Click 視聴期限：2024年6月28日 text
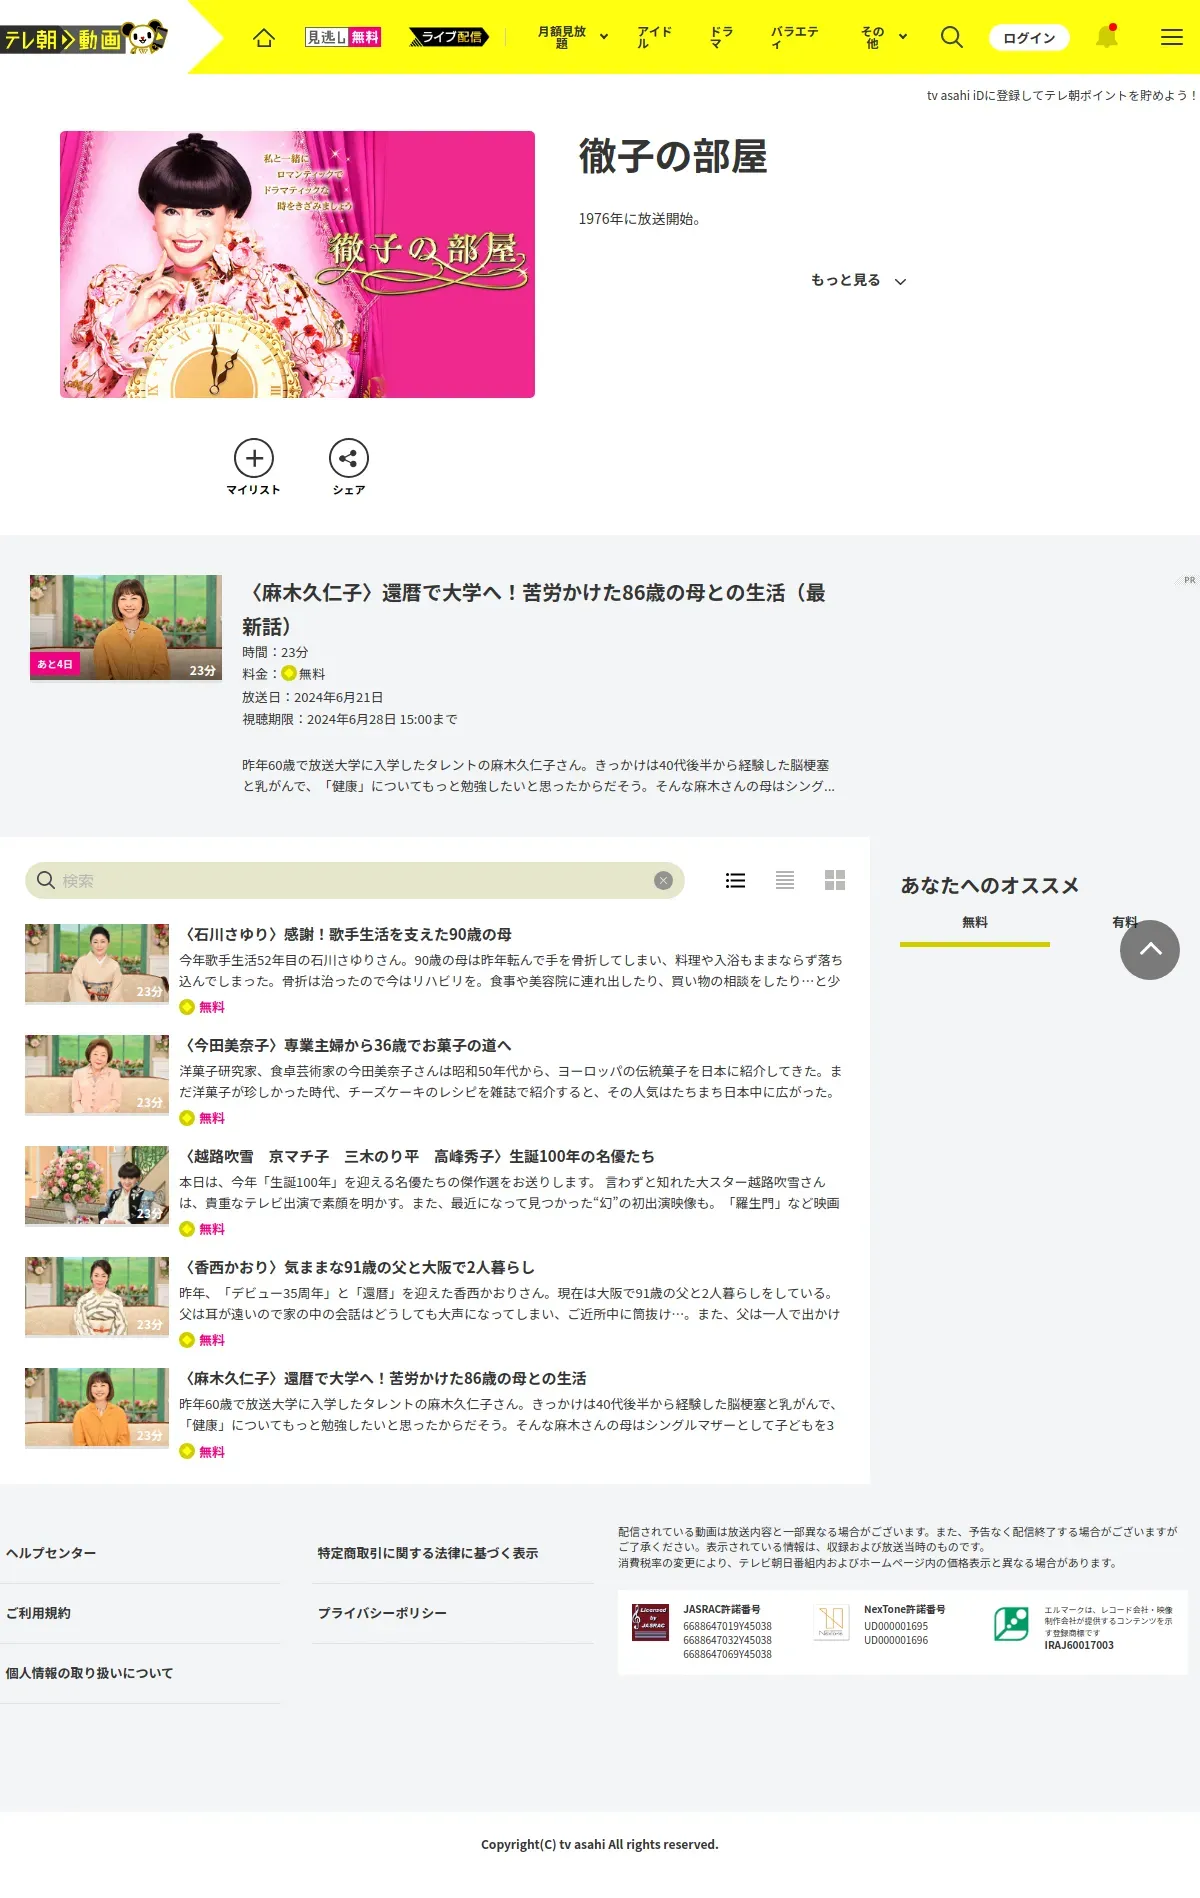 point(350,719)
